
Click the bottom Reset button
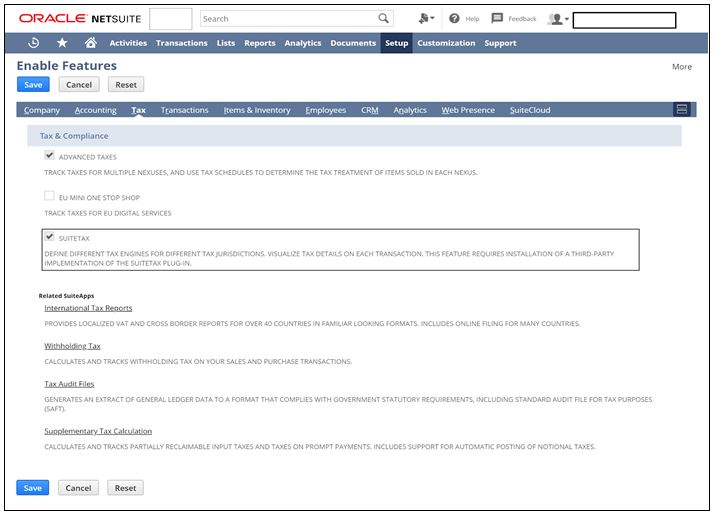coord(125,488)
